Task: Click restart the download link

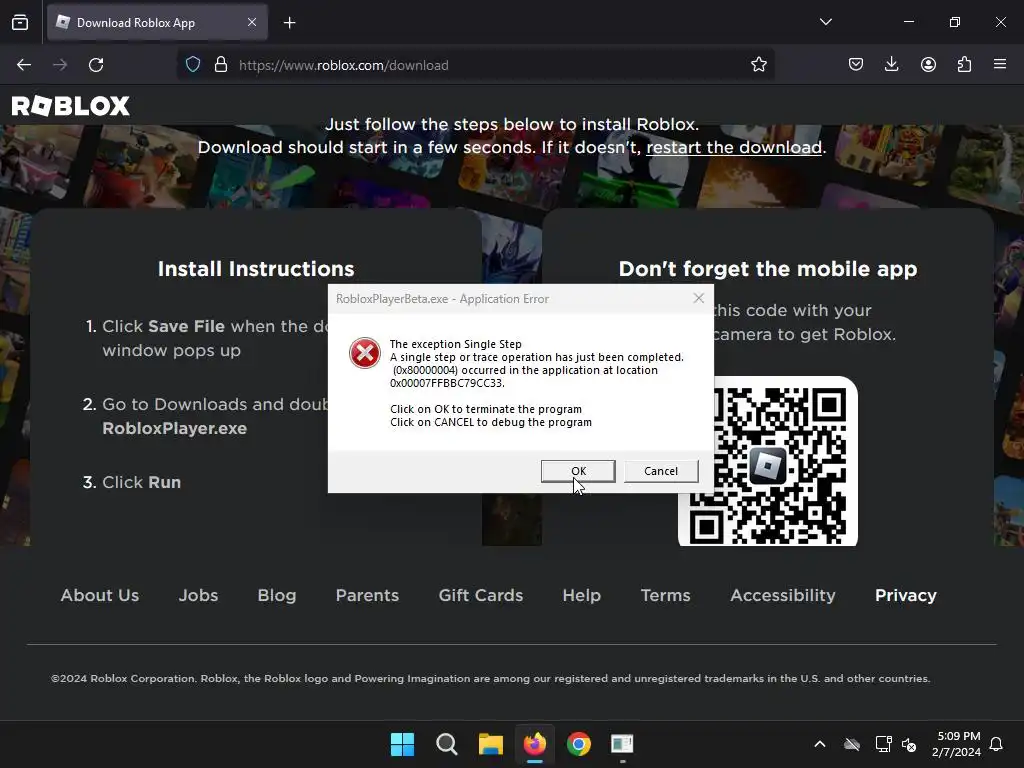Action: tap(734, 148)
